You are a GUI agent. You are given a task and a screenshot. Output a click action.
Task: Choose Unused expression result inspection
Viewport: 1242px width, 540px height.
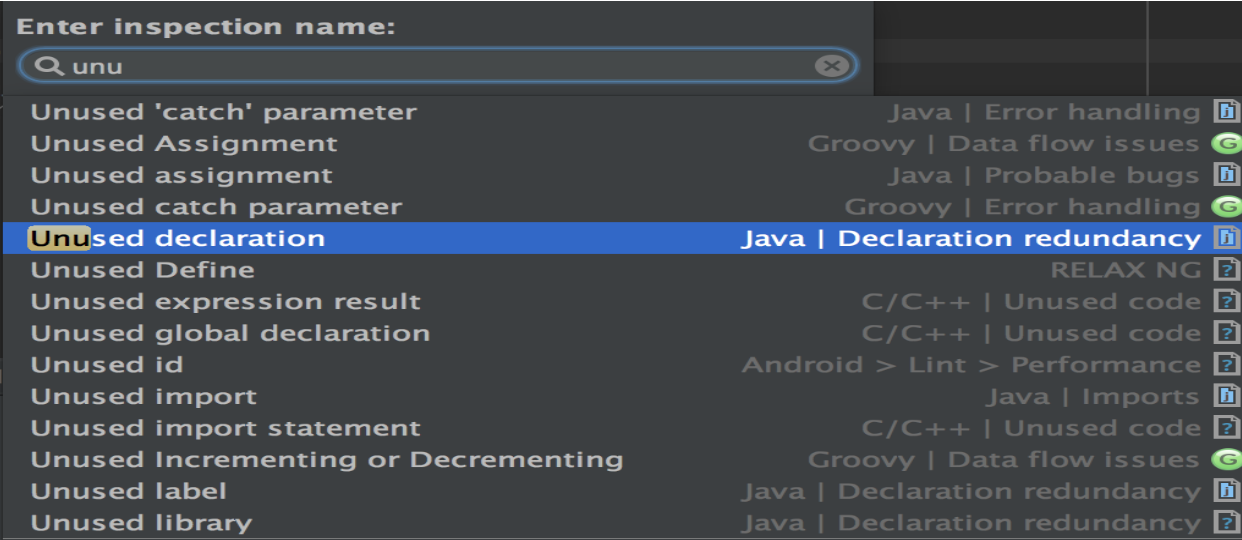226,302
